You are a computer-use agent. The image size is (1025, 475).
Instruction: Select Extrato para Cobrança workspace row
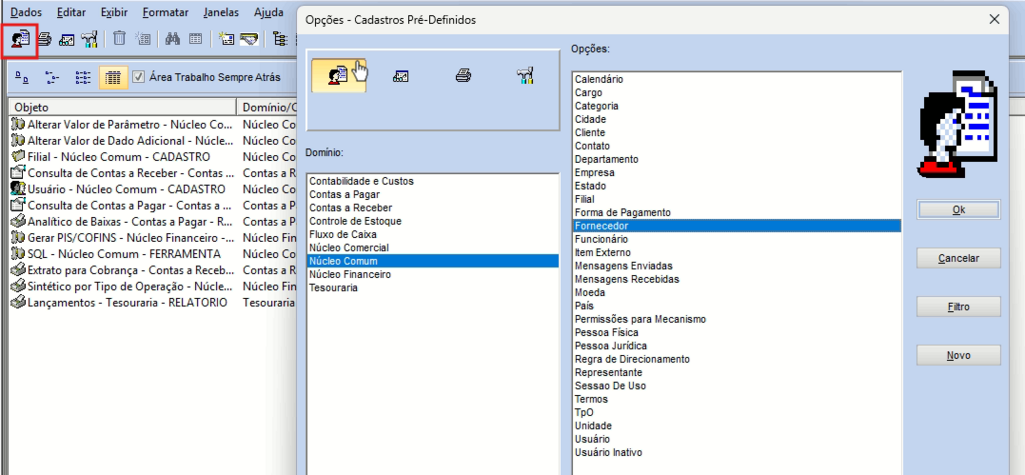pos(154,270)
